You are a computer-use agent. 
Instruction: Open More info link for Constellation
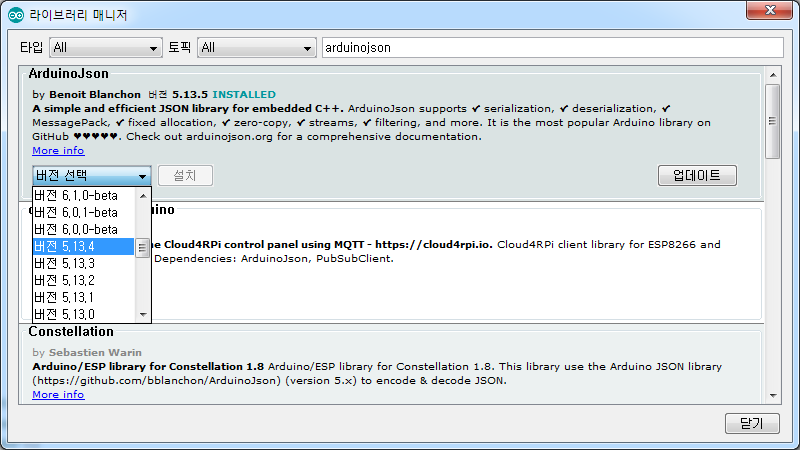[x=58, y=394]
